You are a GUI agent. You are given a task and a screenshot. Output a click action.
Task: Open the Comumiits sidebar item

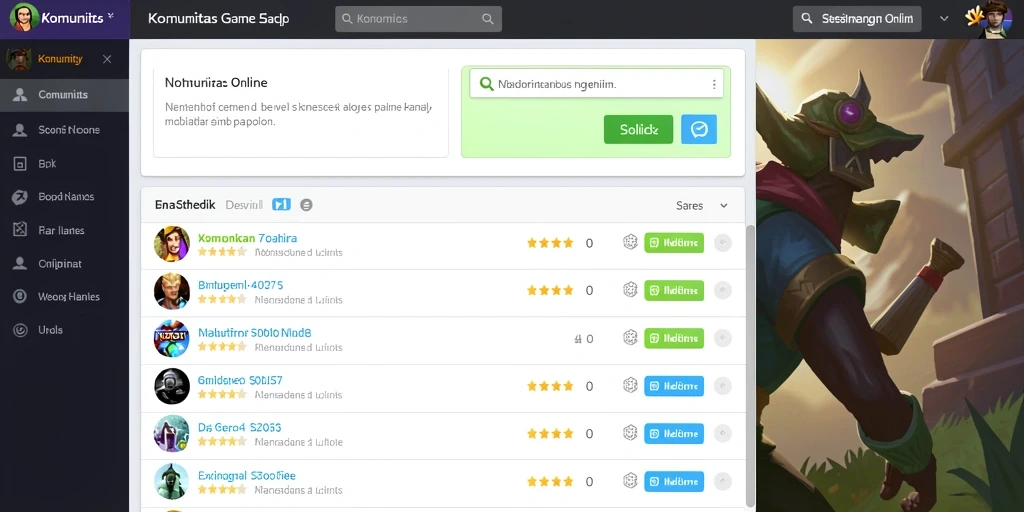pyautogui.click(x=64, y=95)
